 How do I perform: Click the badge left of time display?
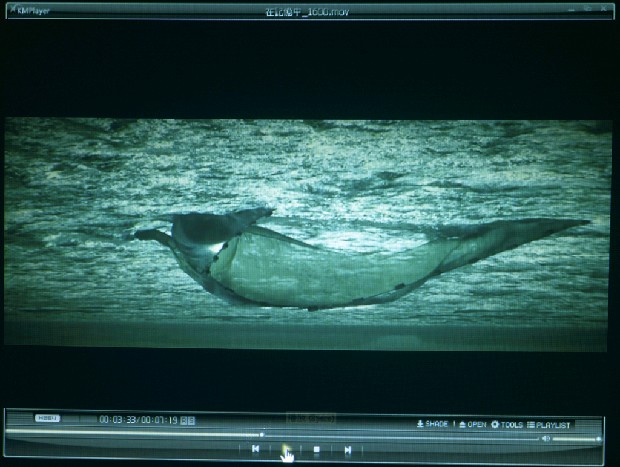point(48,419)
